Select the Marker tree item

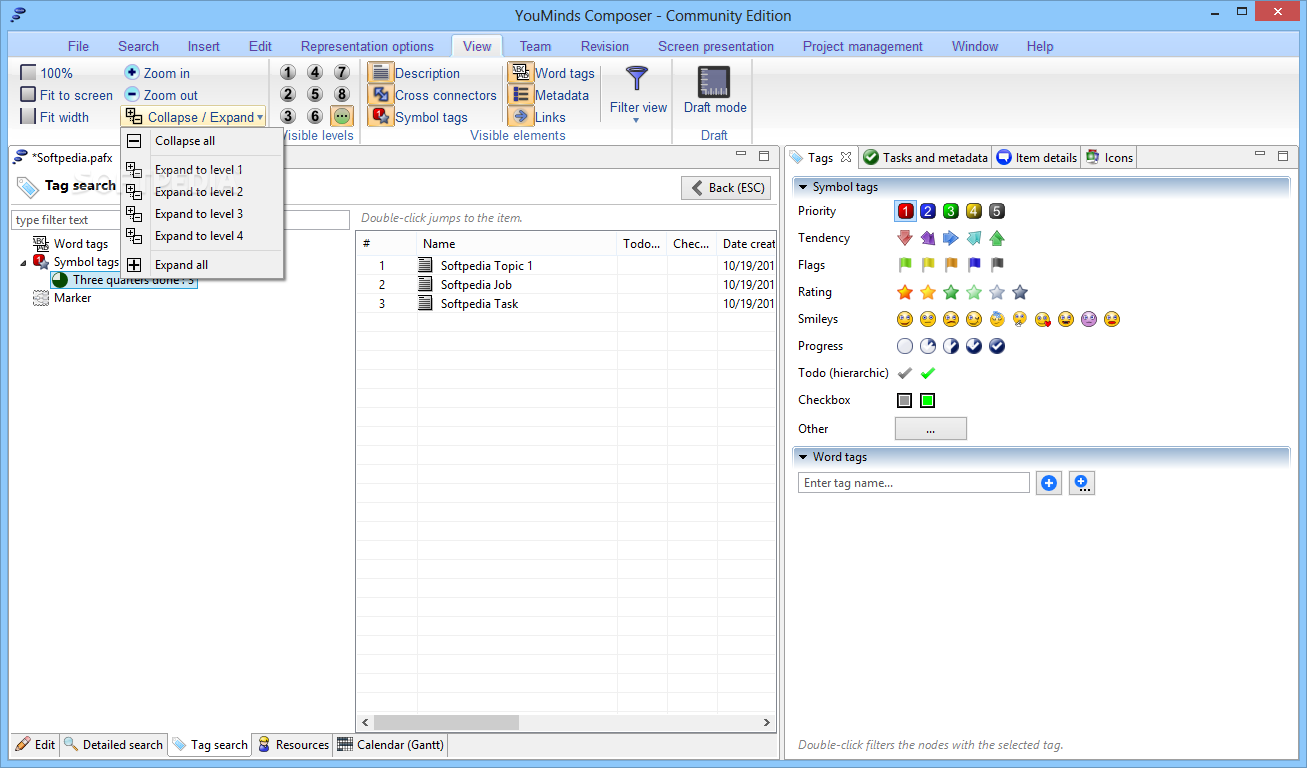pos(62,298)
